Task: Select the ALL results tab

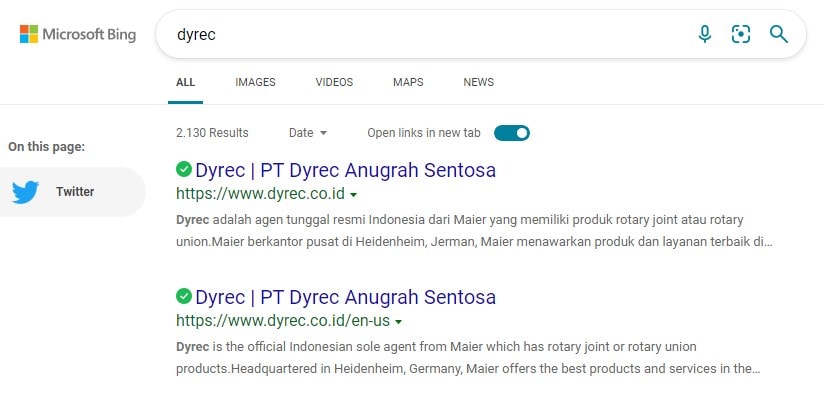Action: 185,82
